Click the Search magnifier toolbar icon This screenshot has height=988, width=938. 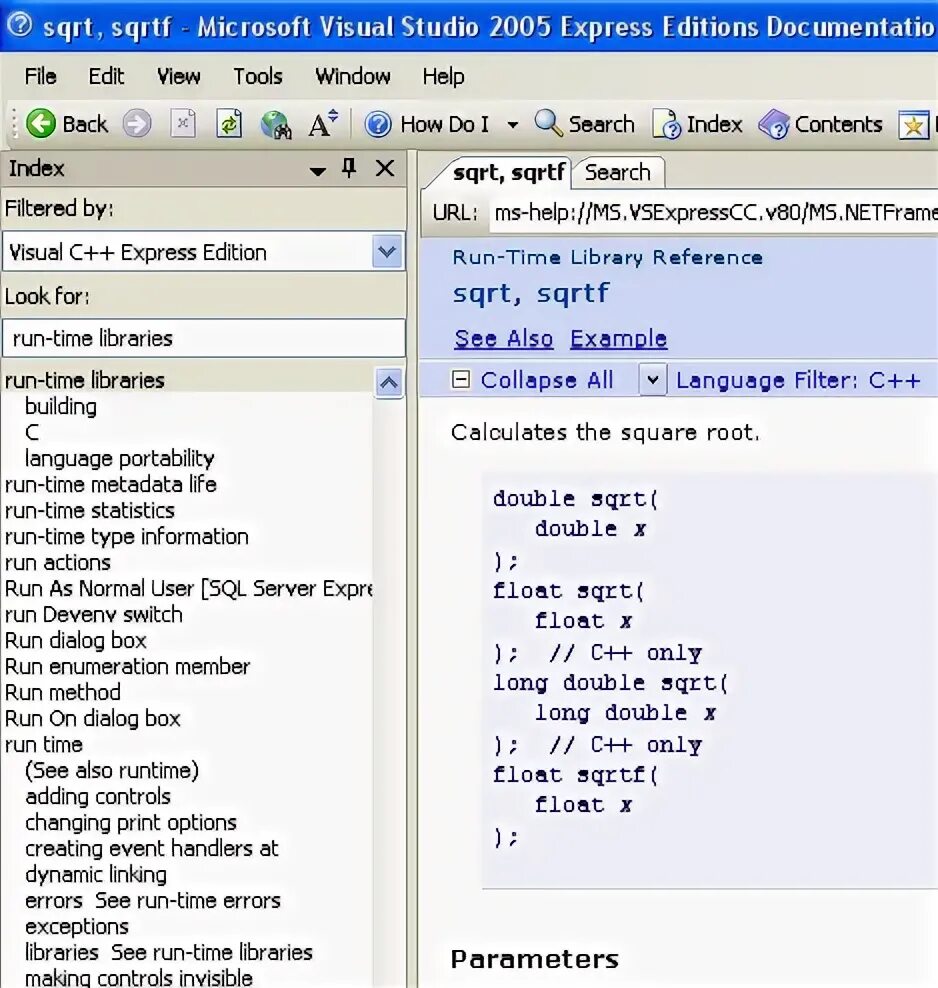click(549, 123)
